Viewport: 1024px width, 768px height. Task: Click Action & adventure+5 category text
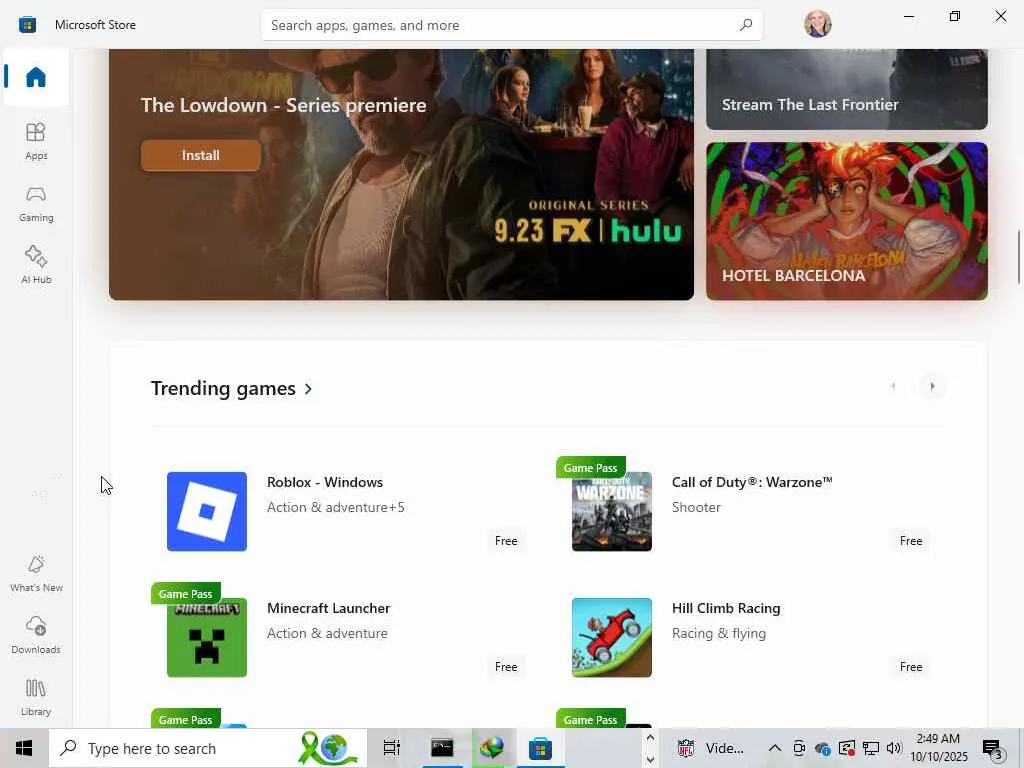[336, 507]
